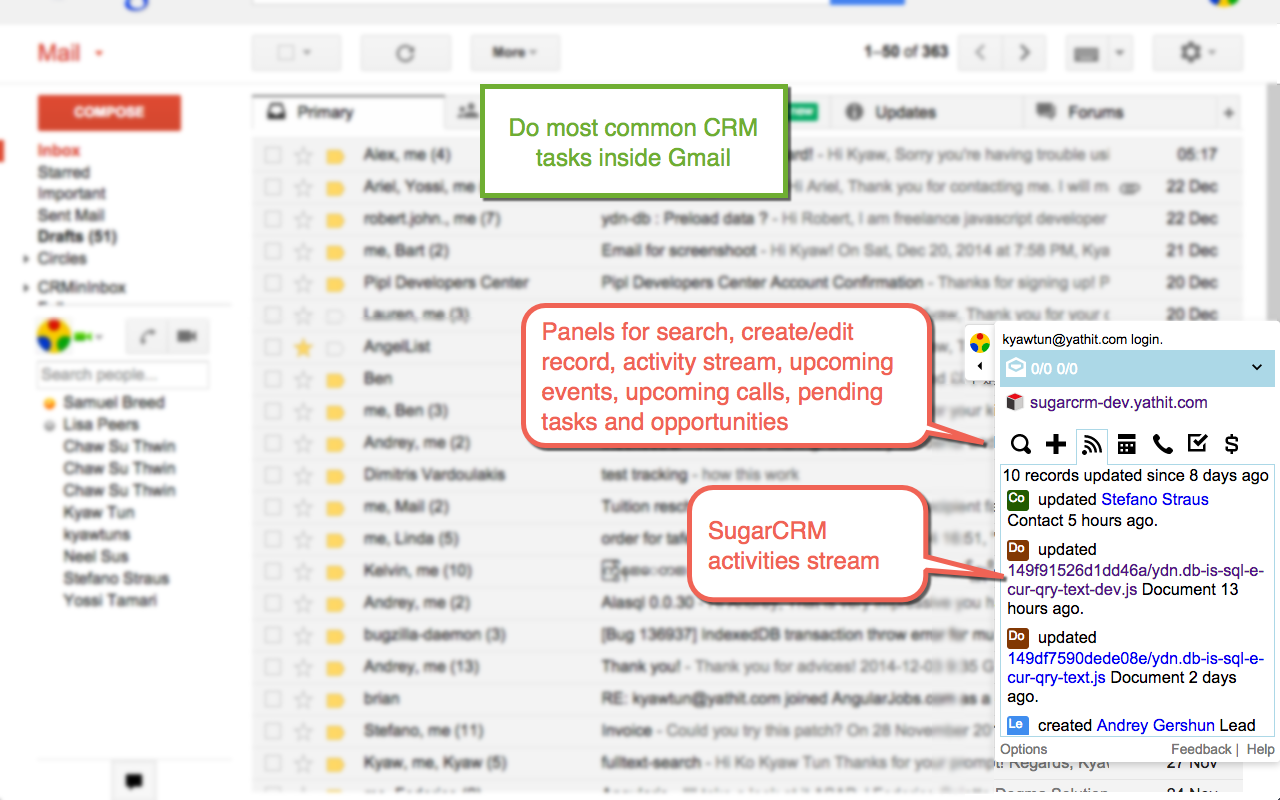Open chat with Yossi Tamari

click(x=110, y=601)
